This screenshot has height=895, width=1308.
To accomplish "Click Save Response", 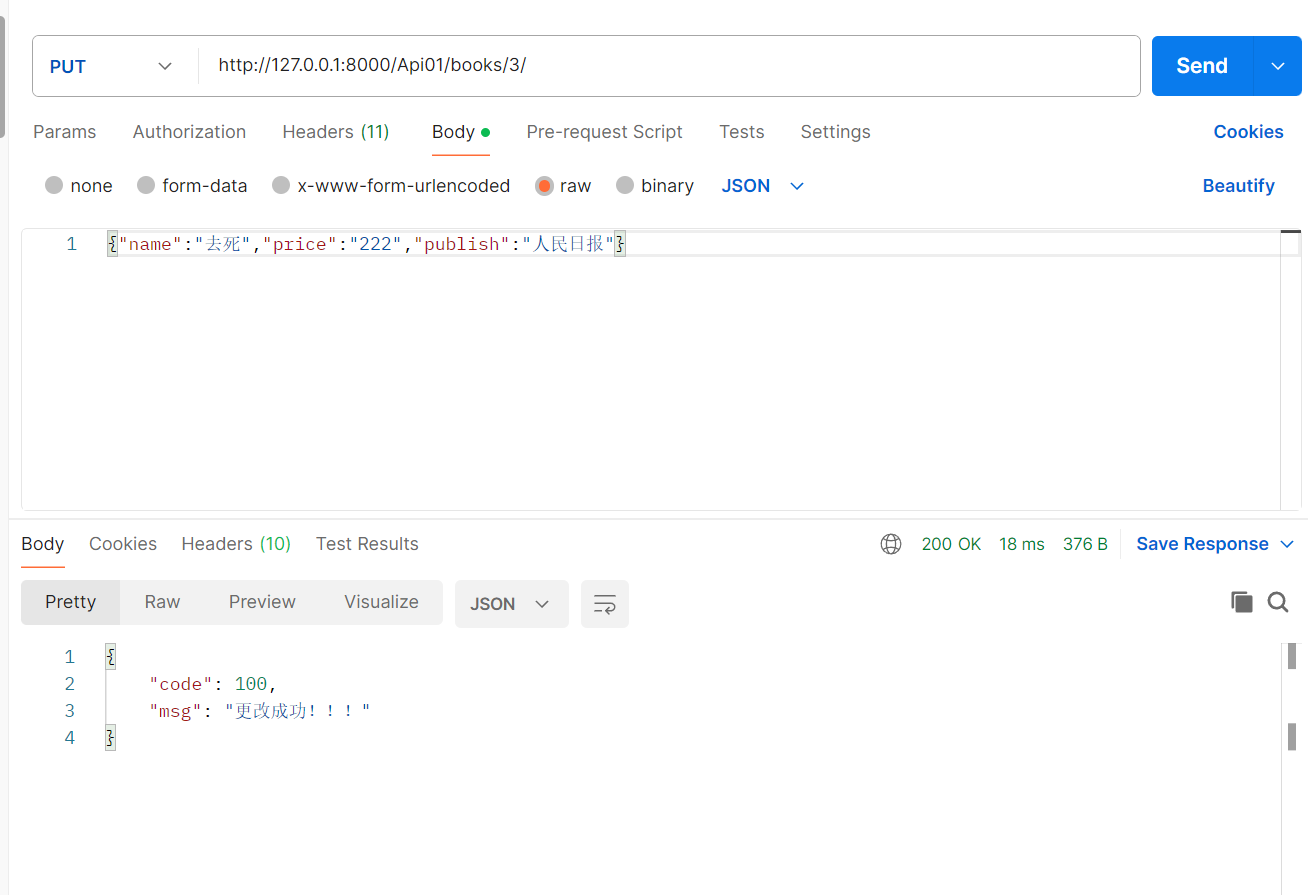I will (x=1202, y=544).
